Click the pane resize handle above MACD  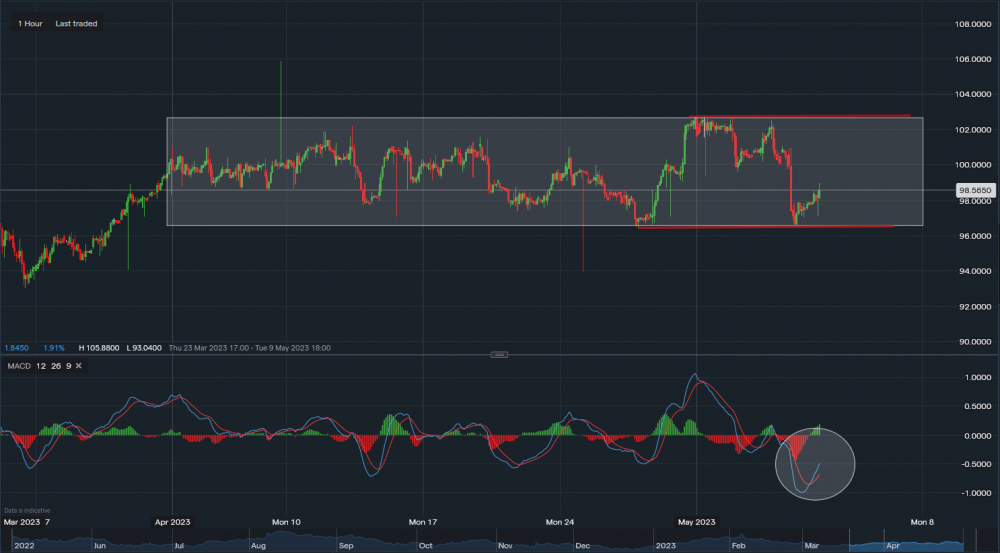pyautogui.click(x=500, y=354)
